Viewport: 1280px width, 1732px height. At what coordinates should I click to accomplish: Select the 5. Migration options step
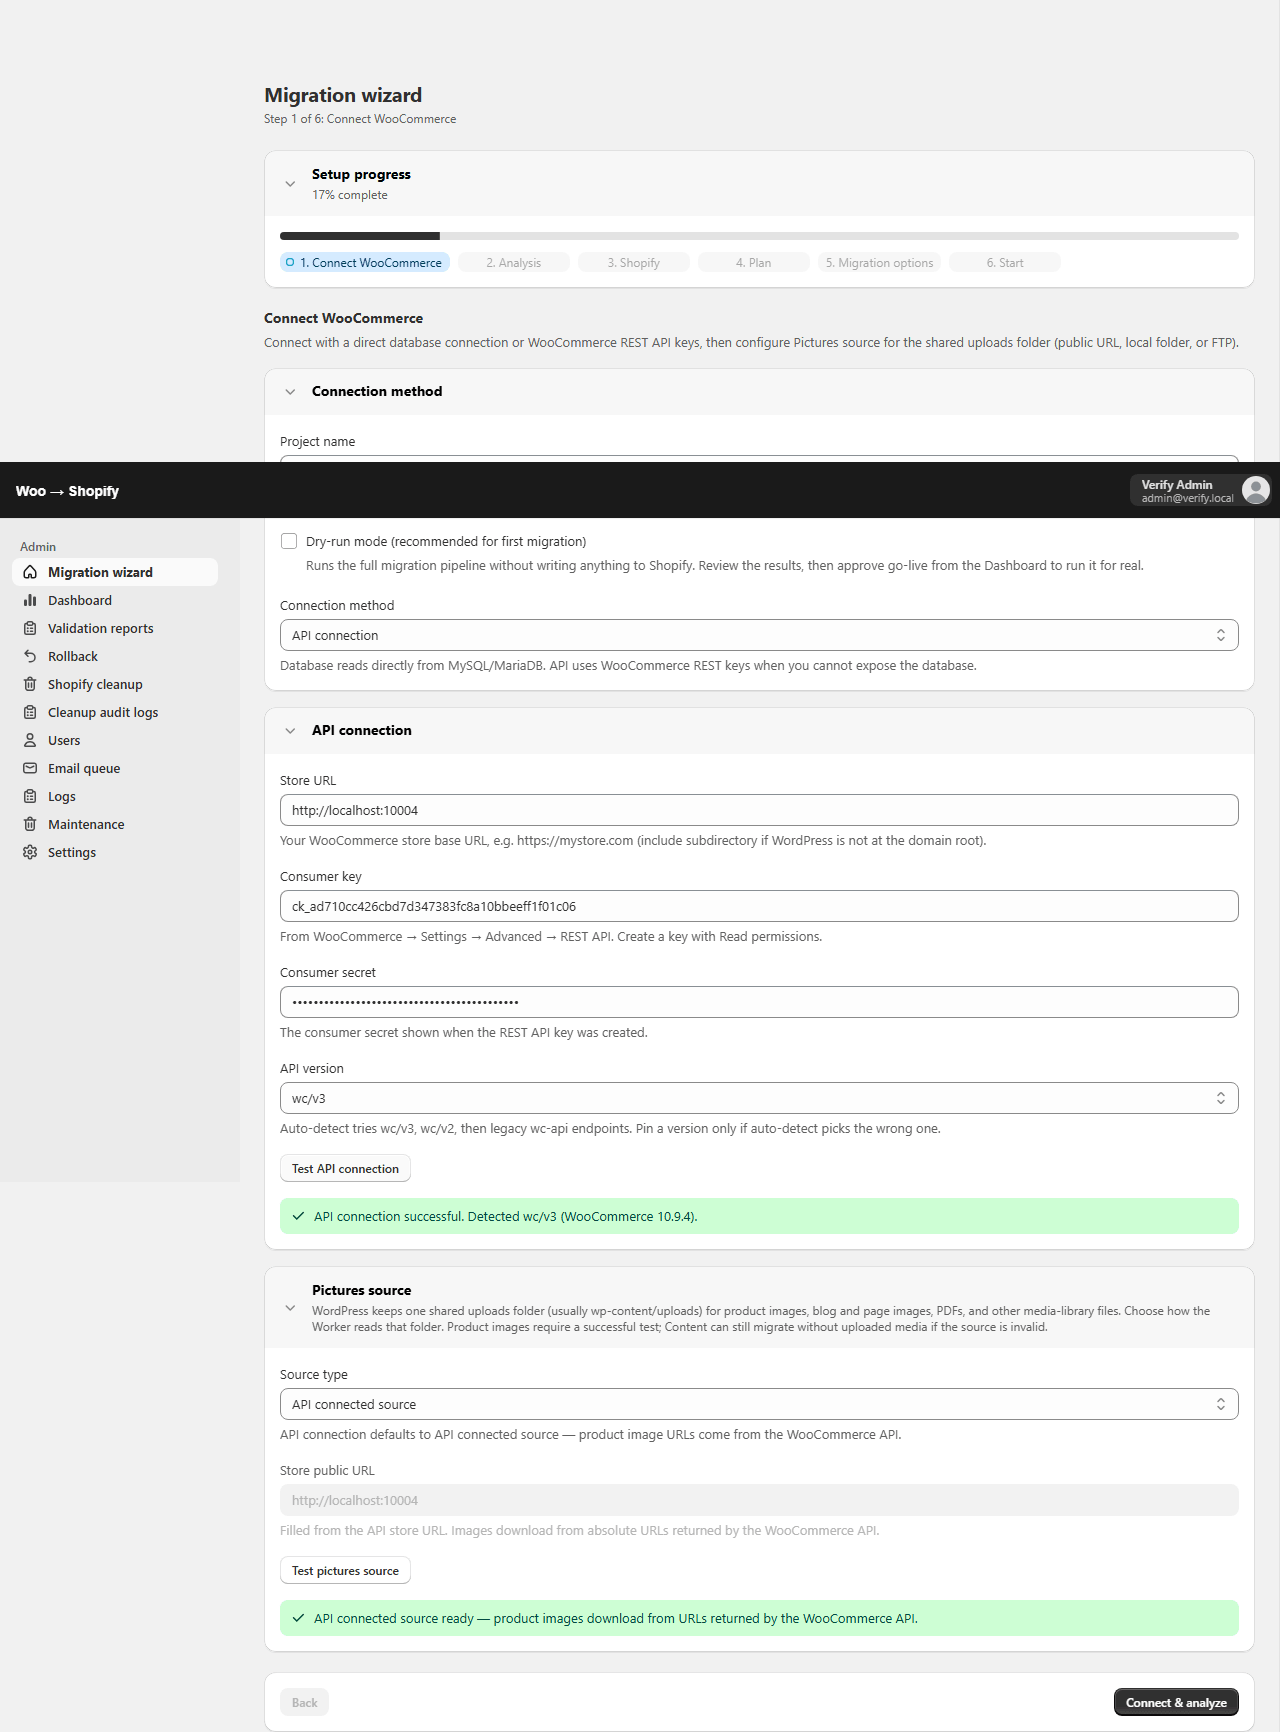pyautogui.click(x=879, y=262)
